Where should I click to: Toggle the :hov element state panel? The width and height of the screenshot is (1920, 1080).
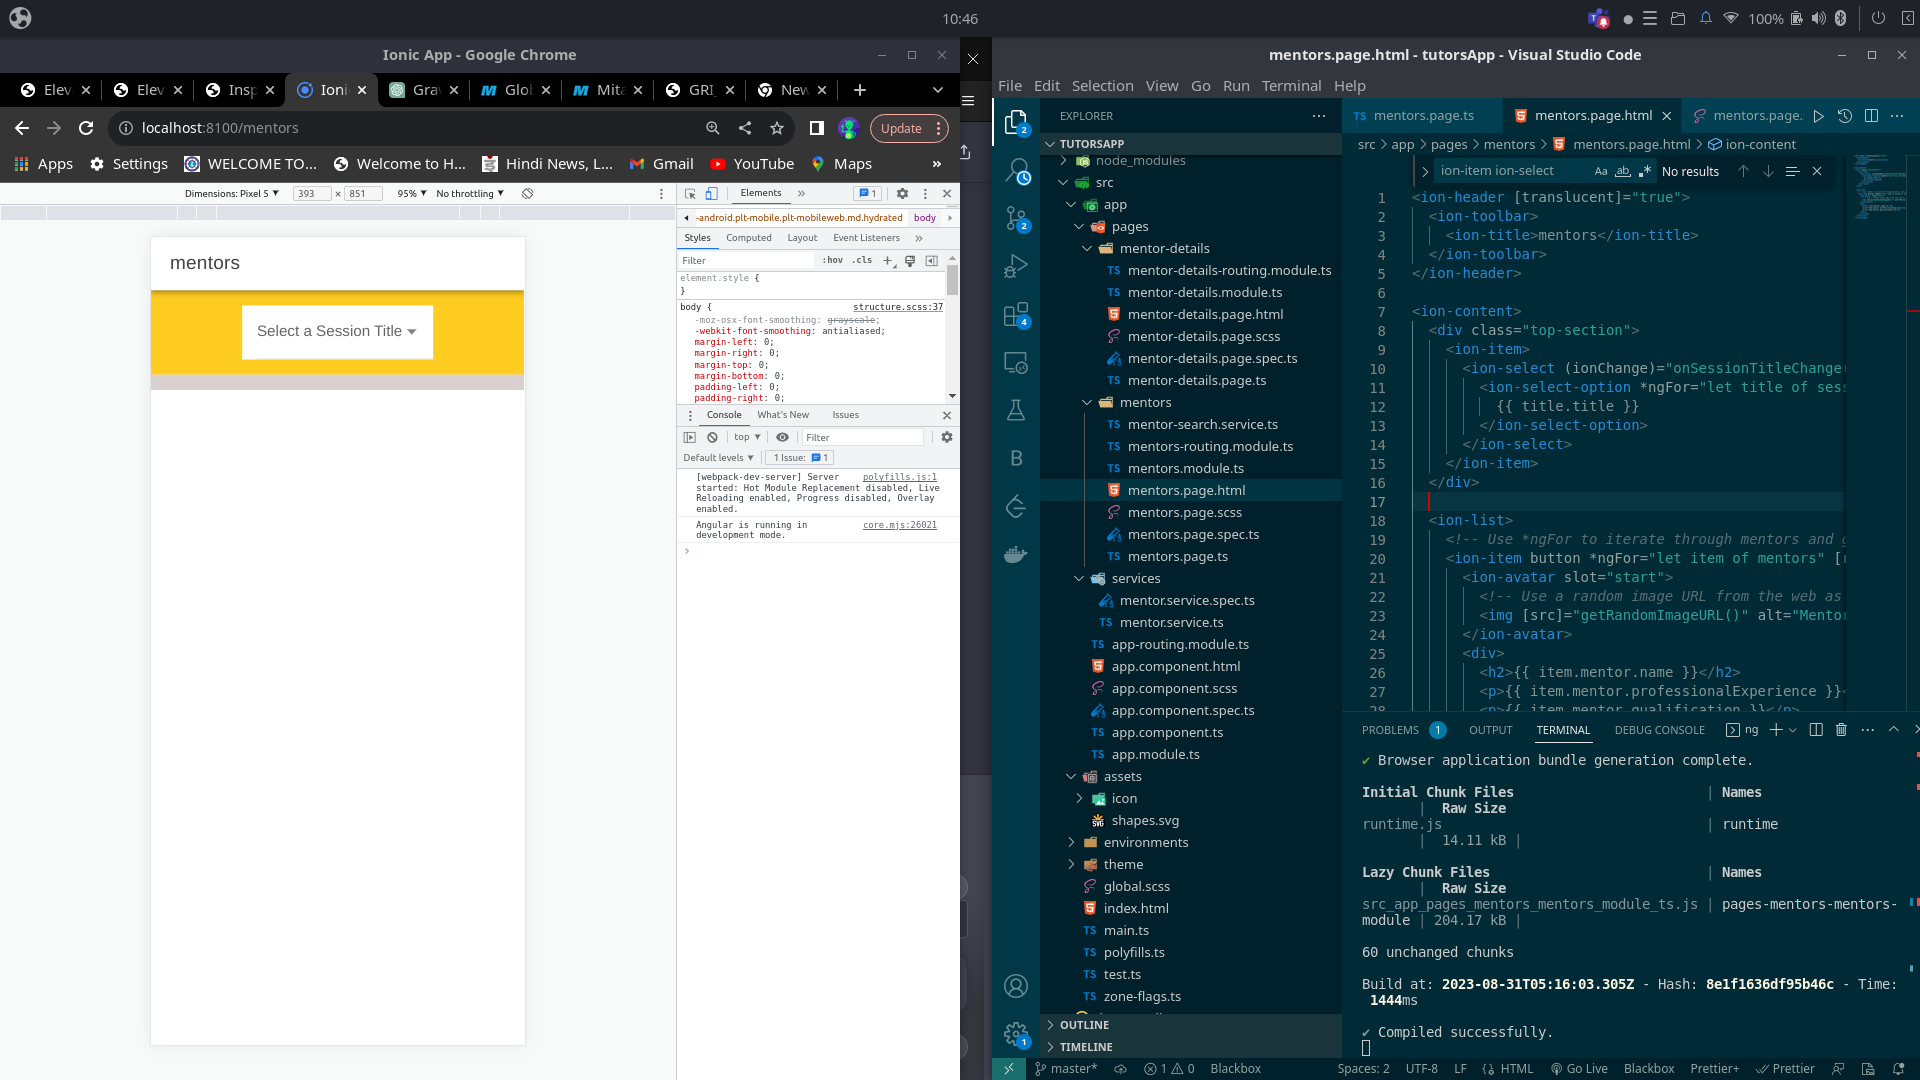(x=832, y=260)
